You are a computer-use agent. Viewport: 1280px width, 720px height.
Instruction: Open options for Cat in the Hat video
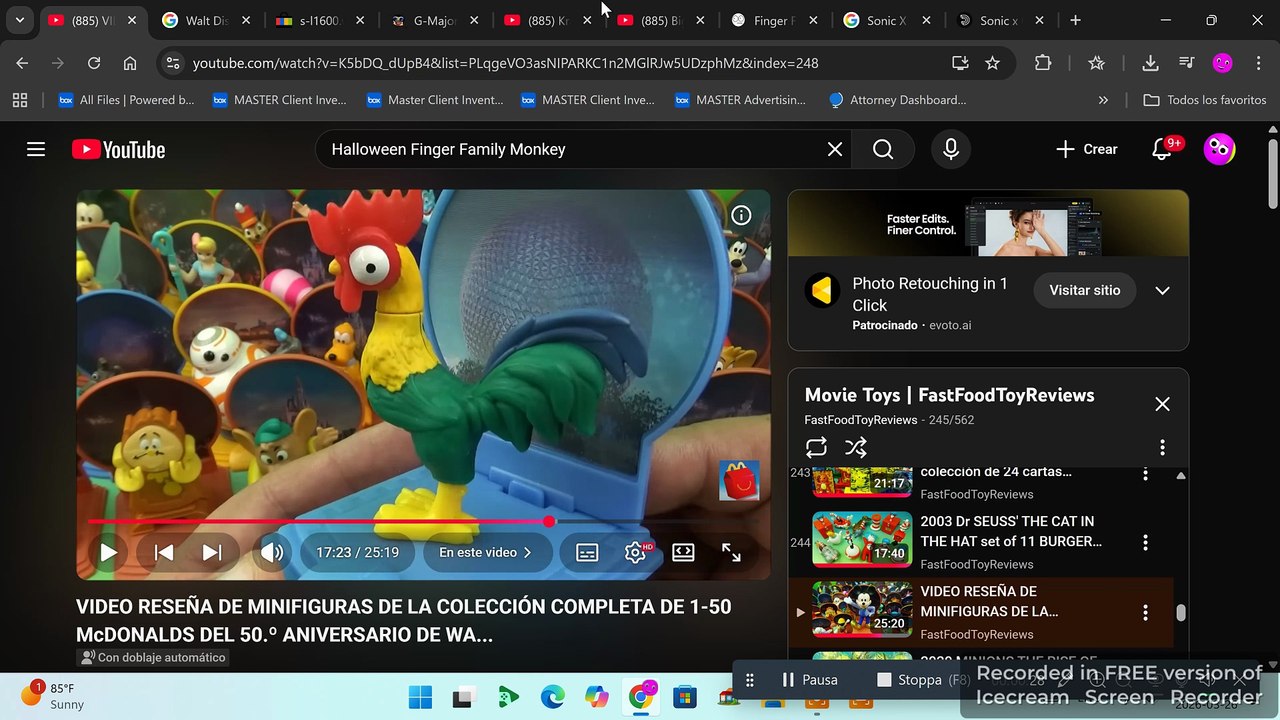(1145, 542)
